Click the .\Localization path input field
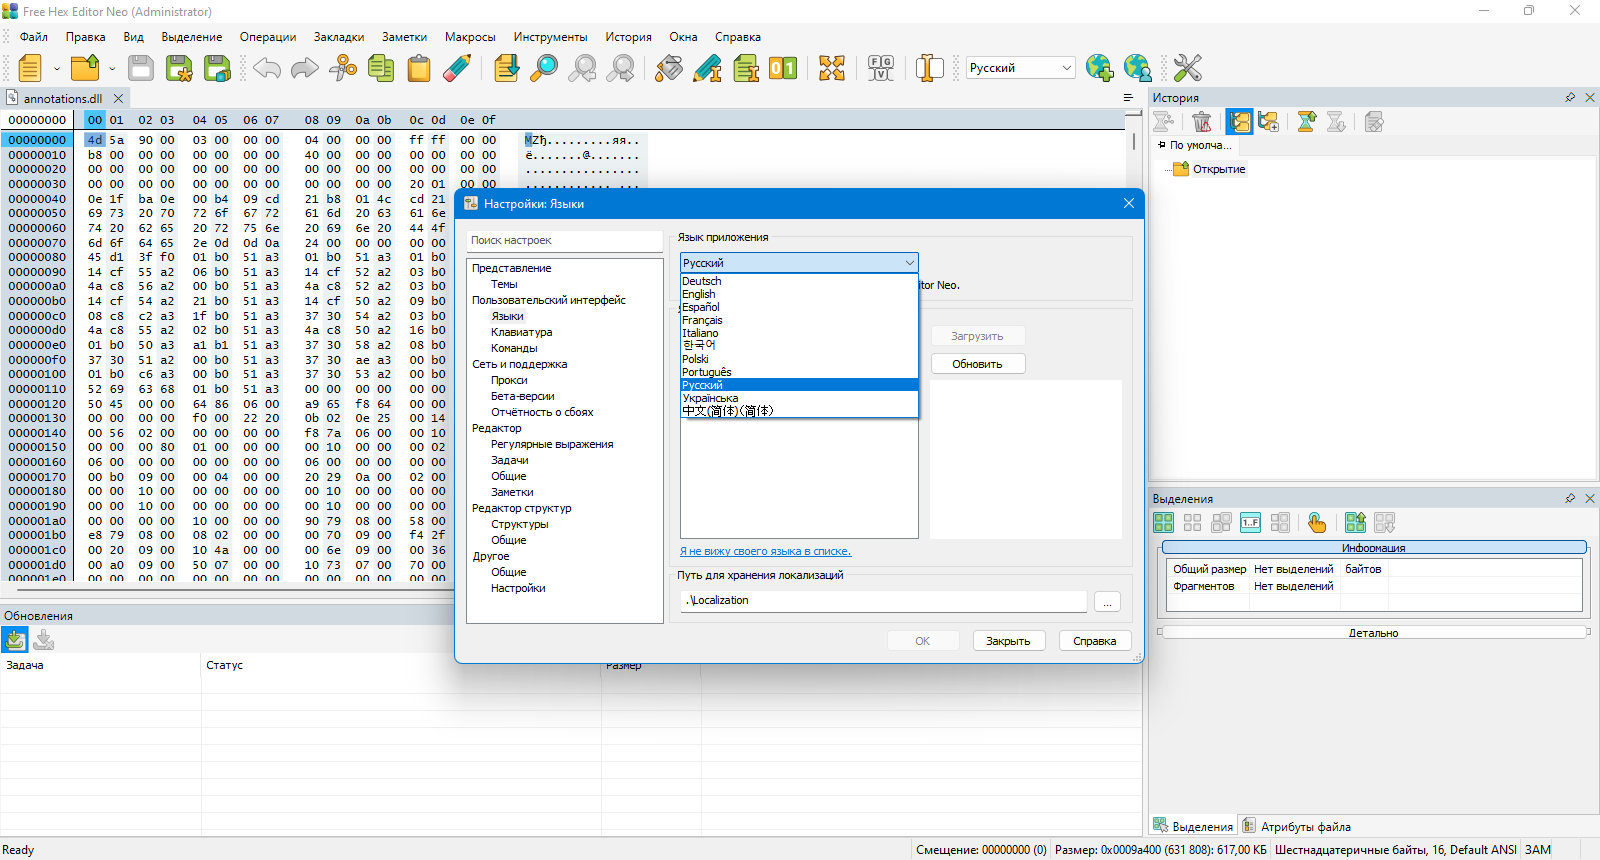This screenshot has height=860, width=1600. [884, 601]
